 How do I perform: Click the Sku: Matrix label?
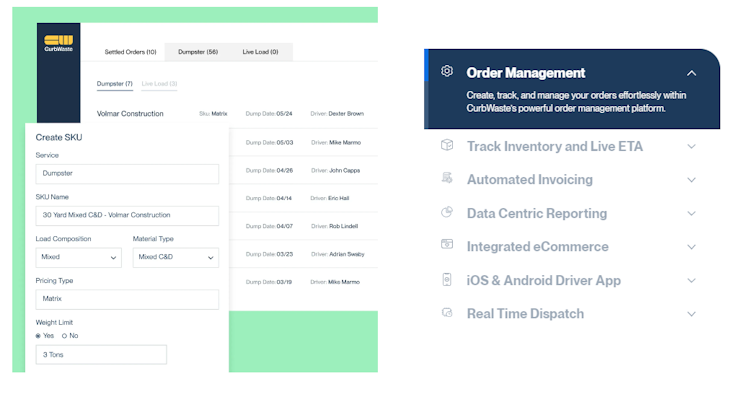point(213,114)
